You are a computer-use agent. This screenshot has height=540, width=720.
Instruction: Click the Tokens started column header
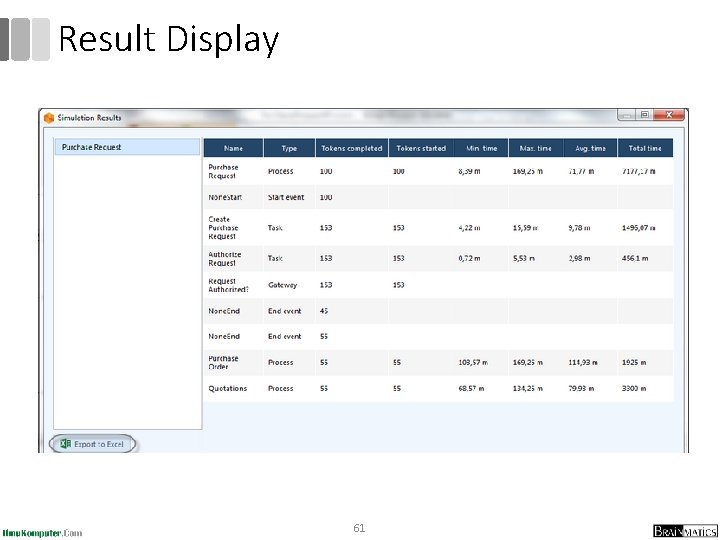tap(421, 148)
